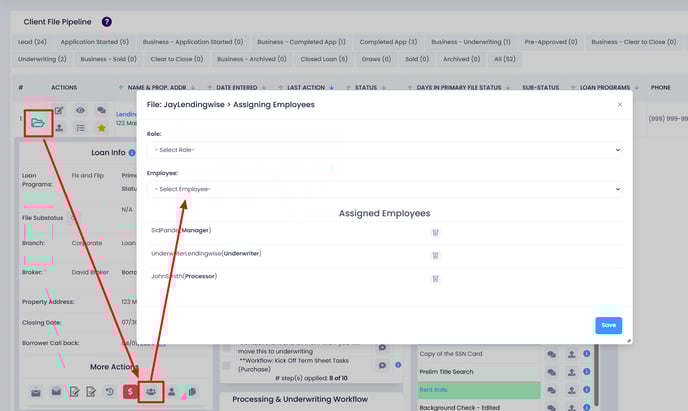Viewport: 688px width, 411px height.
Task: Click upload icon for Rent Rolls document
Action: pyautogui.click(x=571, y=390)
